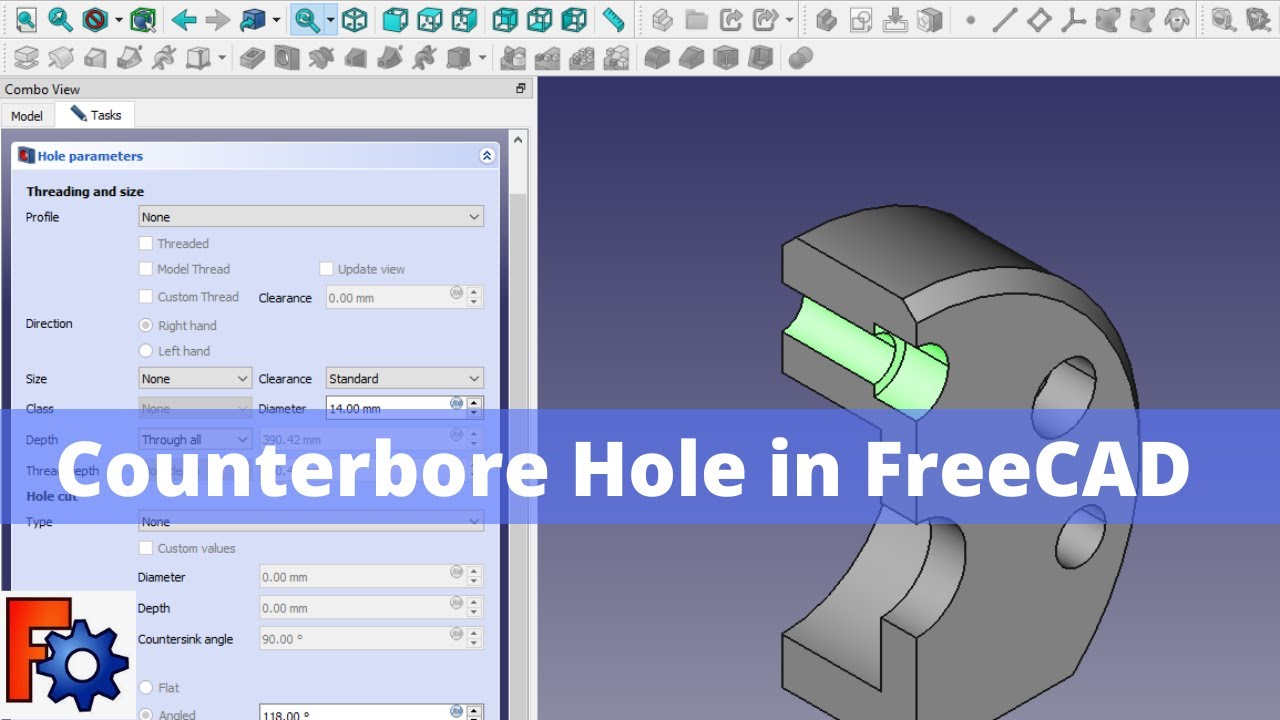Click the Boolean operation spheres icon
Image resolution: width=1280 pixels, height=720 pixels.
point(801,58)
